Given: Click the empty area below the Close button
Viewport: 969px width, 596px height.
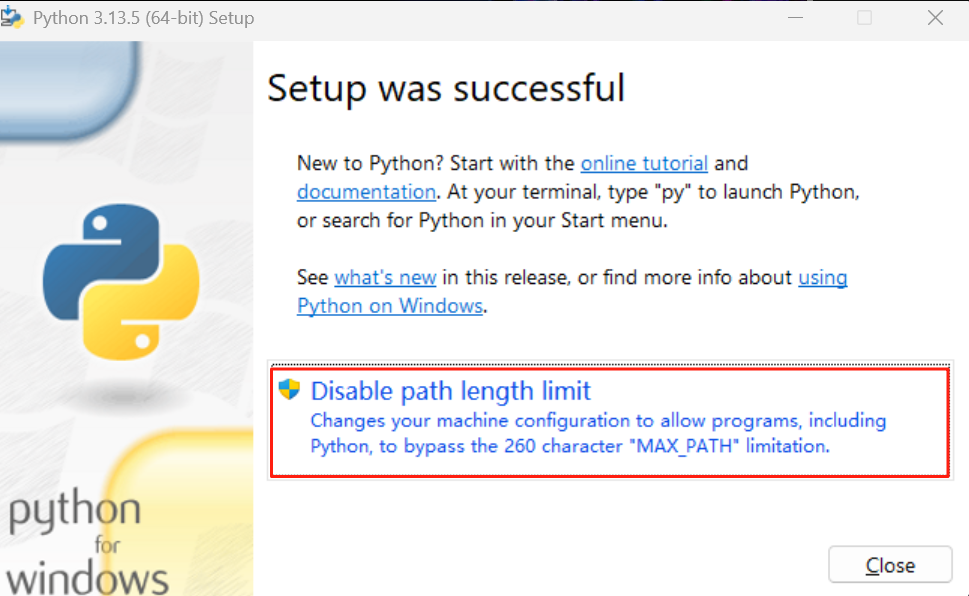Looking at the screenshot, I should click(890, 592).
